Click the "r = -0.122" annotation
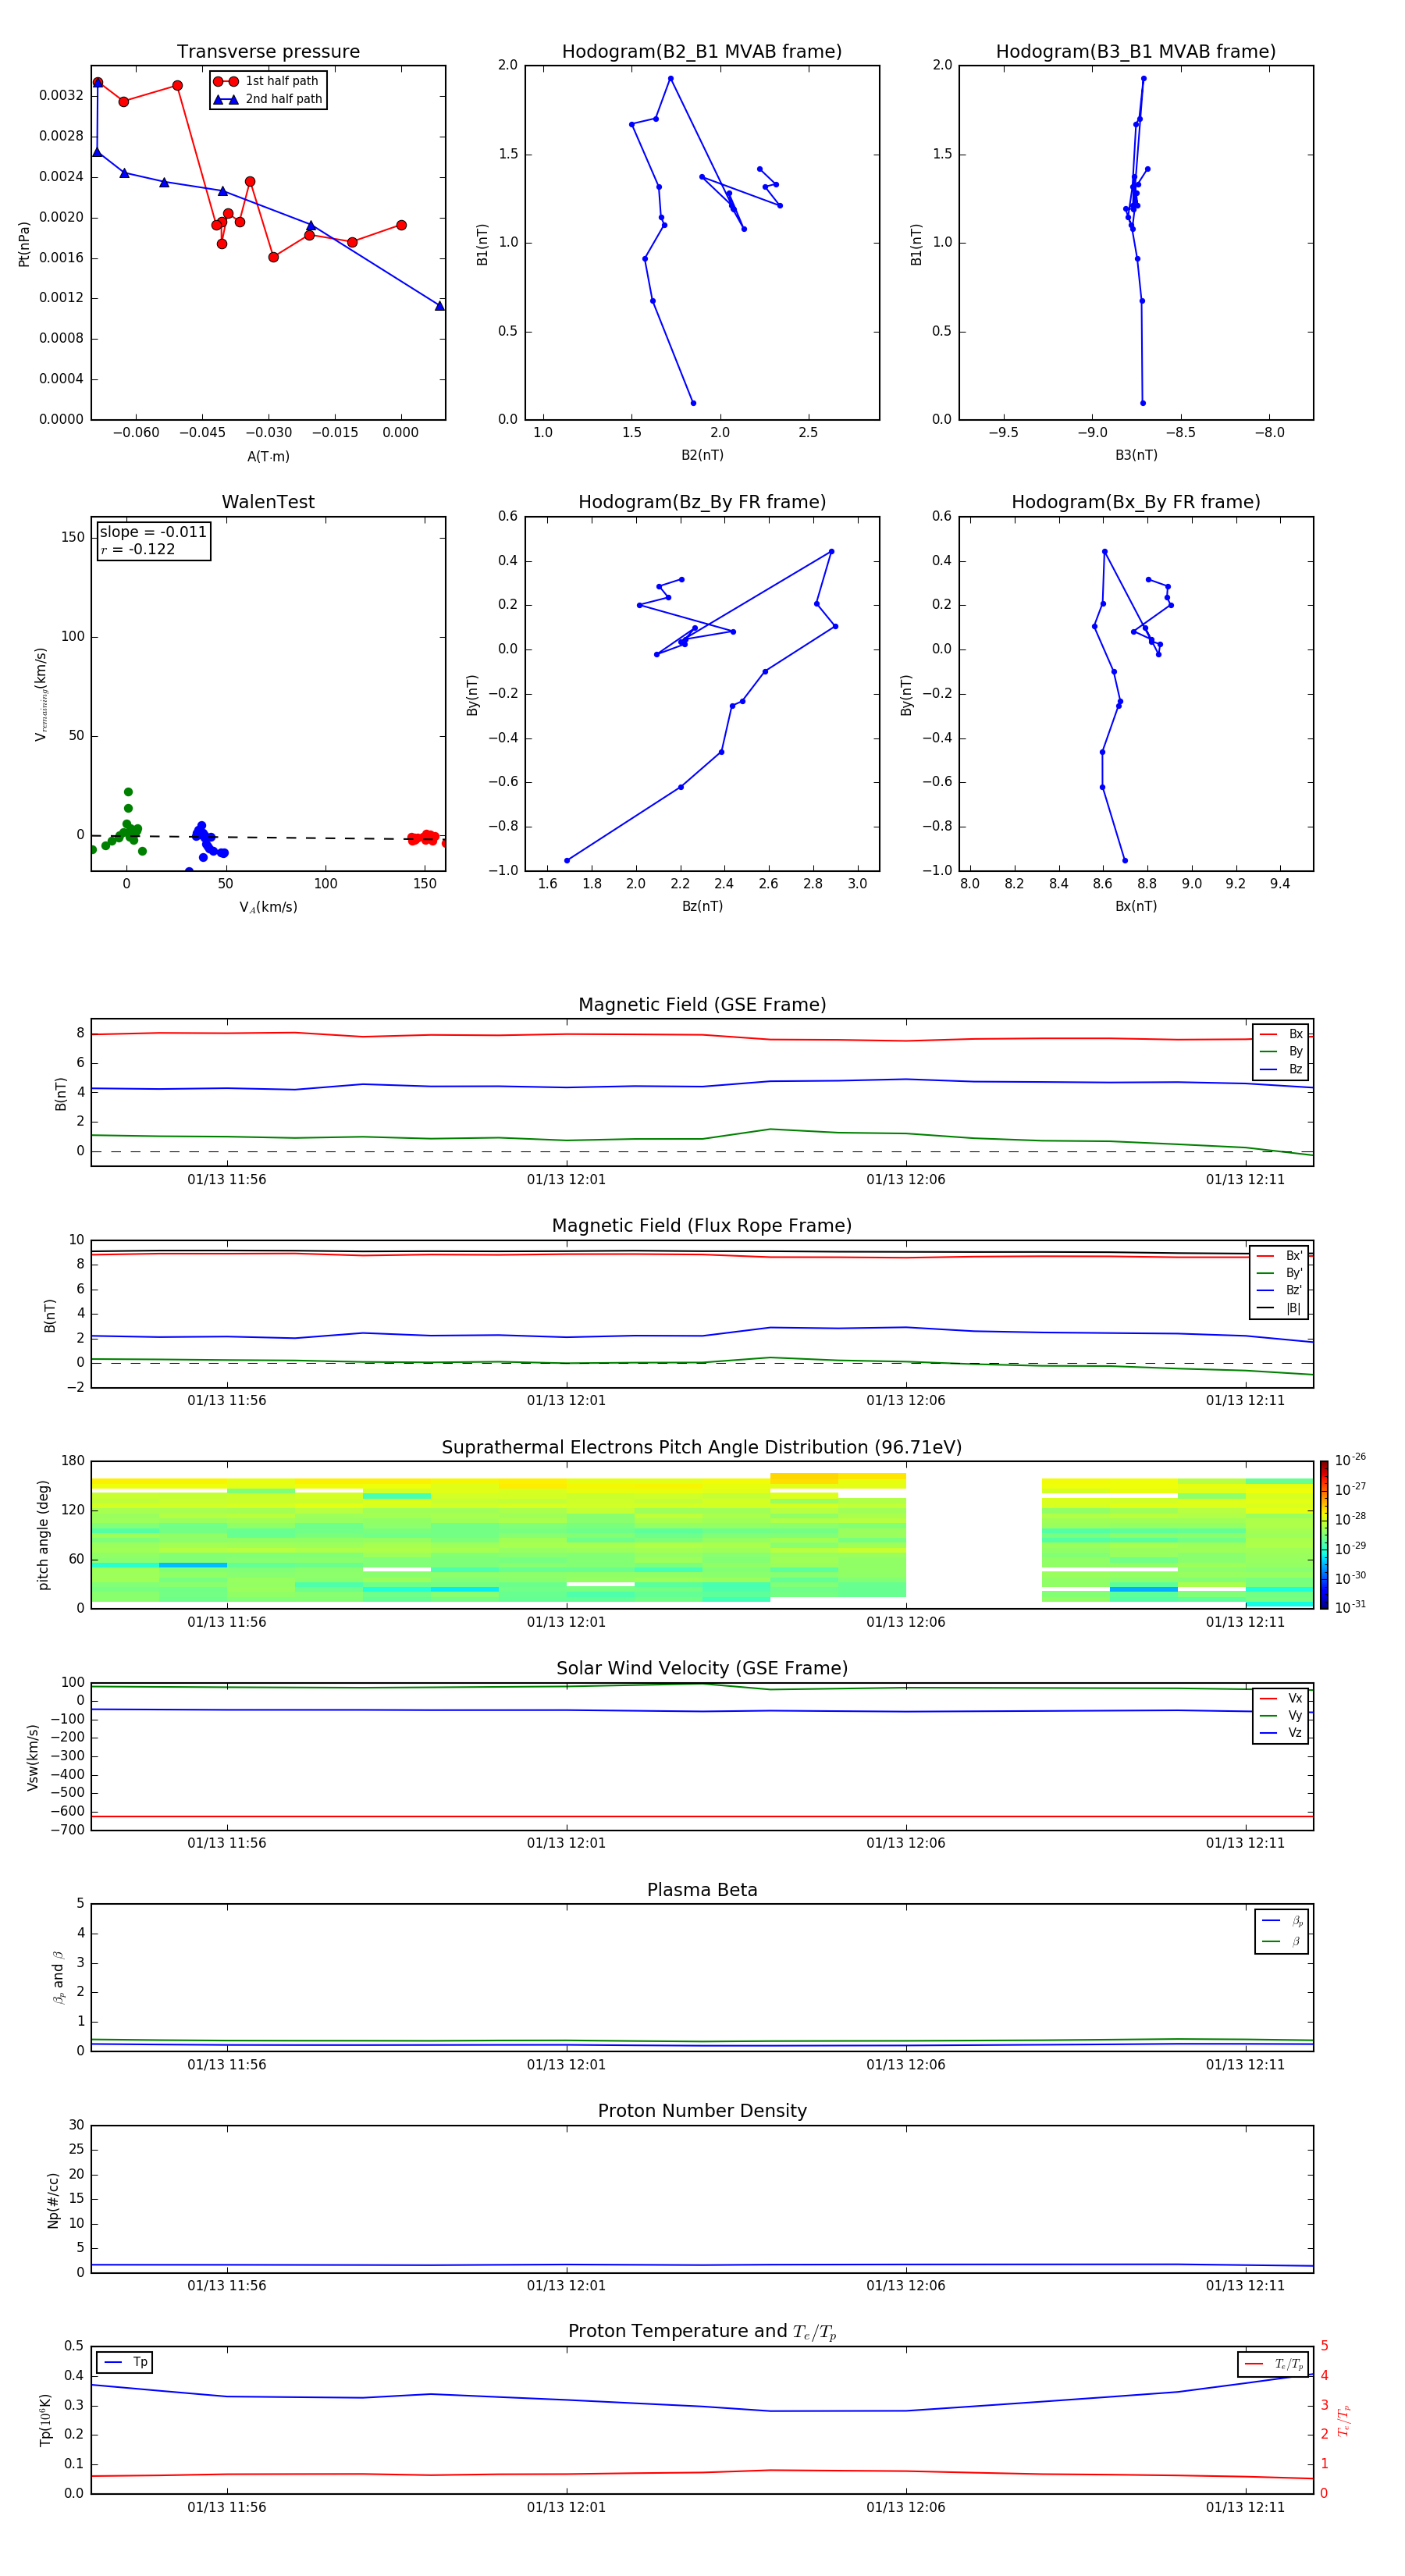Screen dimensions: 1405x2576 point(138,549)
